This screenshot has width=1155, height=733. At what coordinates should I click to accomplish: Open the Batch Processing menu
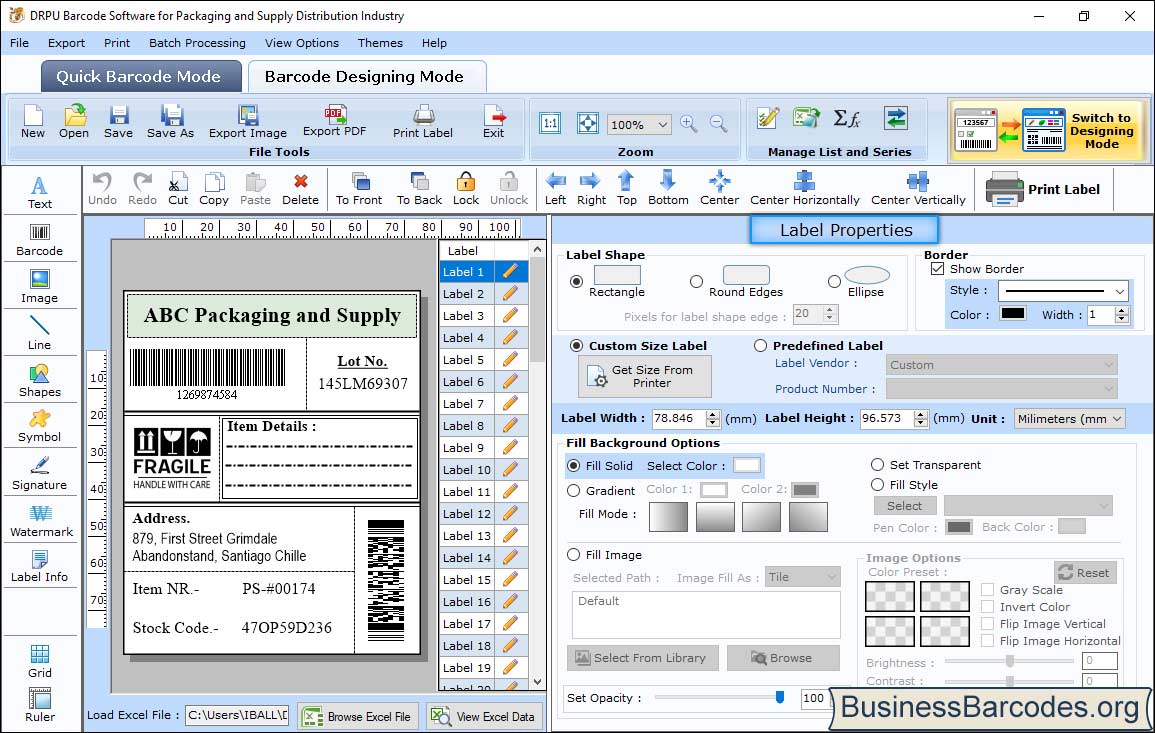click(x=197, y=43)
